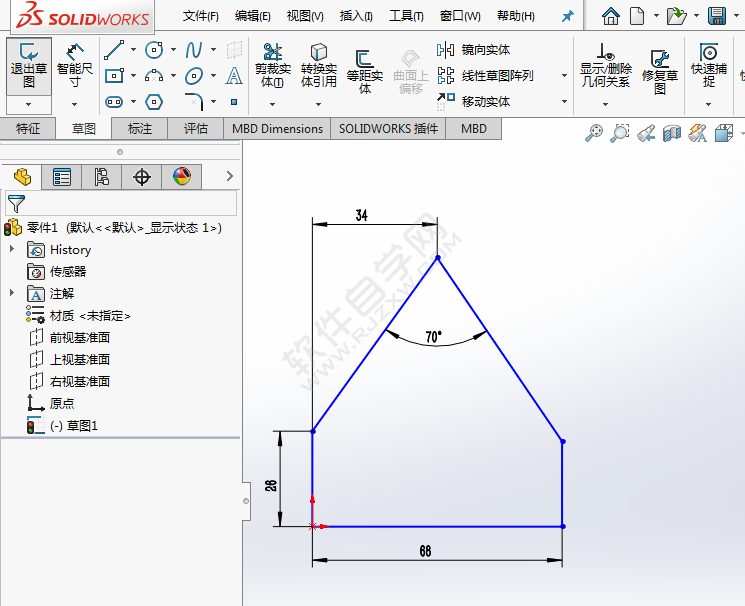
Task: Click the Exit Sketch (退出草图) button
Action: point(28,66)
